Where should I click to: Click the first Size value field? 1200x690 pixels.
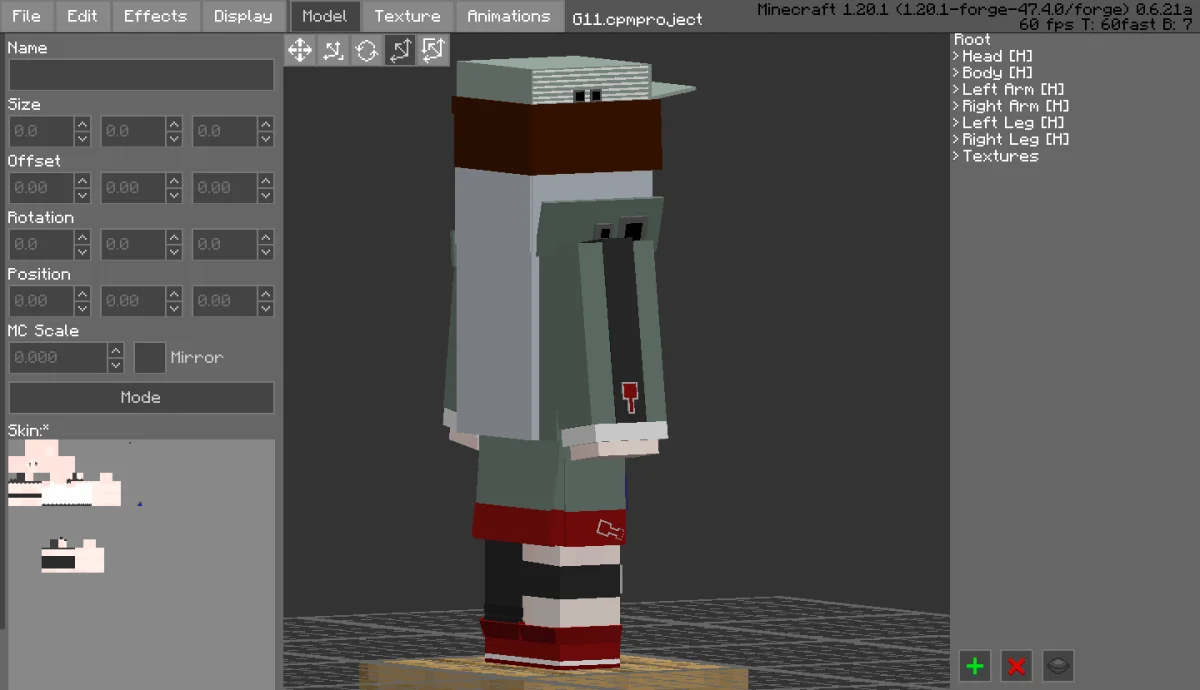41,131
